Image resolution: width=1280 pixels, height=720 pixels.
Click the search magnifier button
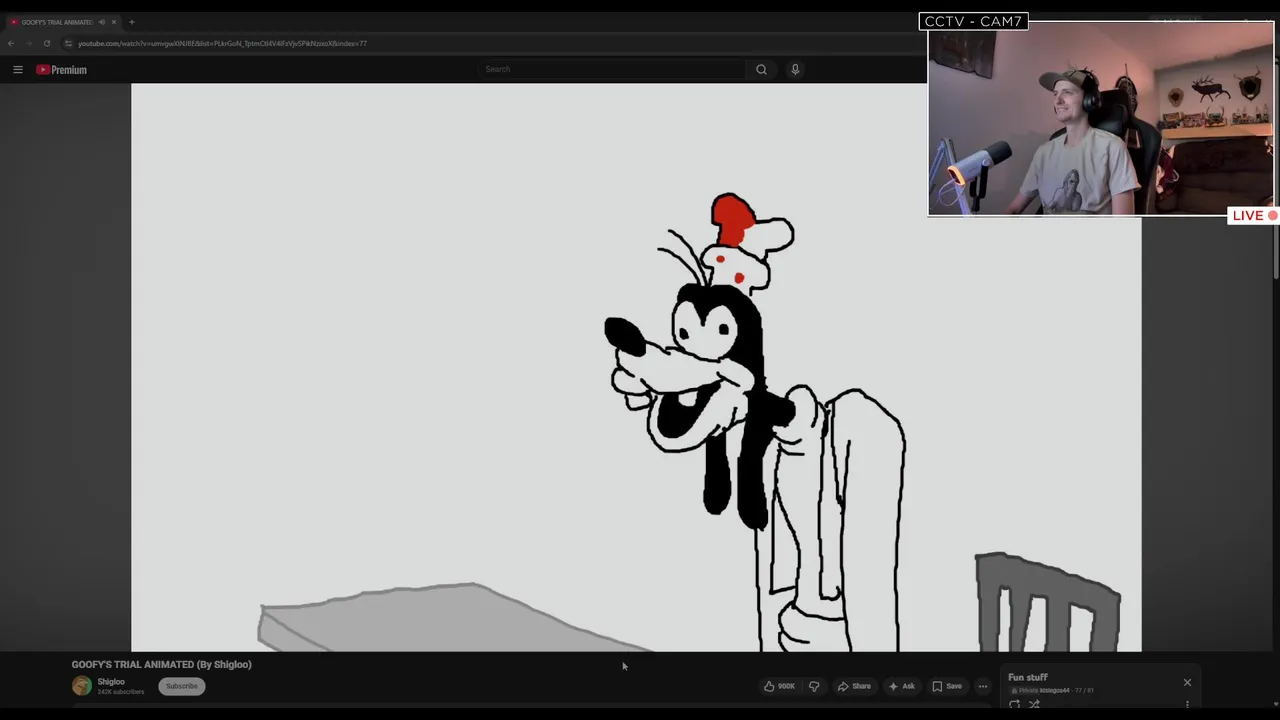point(761,69)
